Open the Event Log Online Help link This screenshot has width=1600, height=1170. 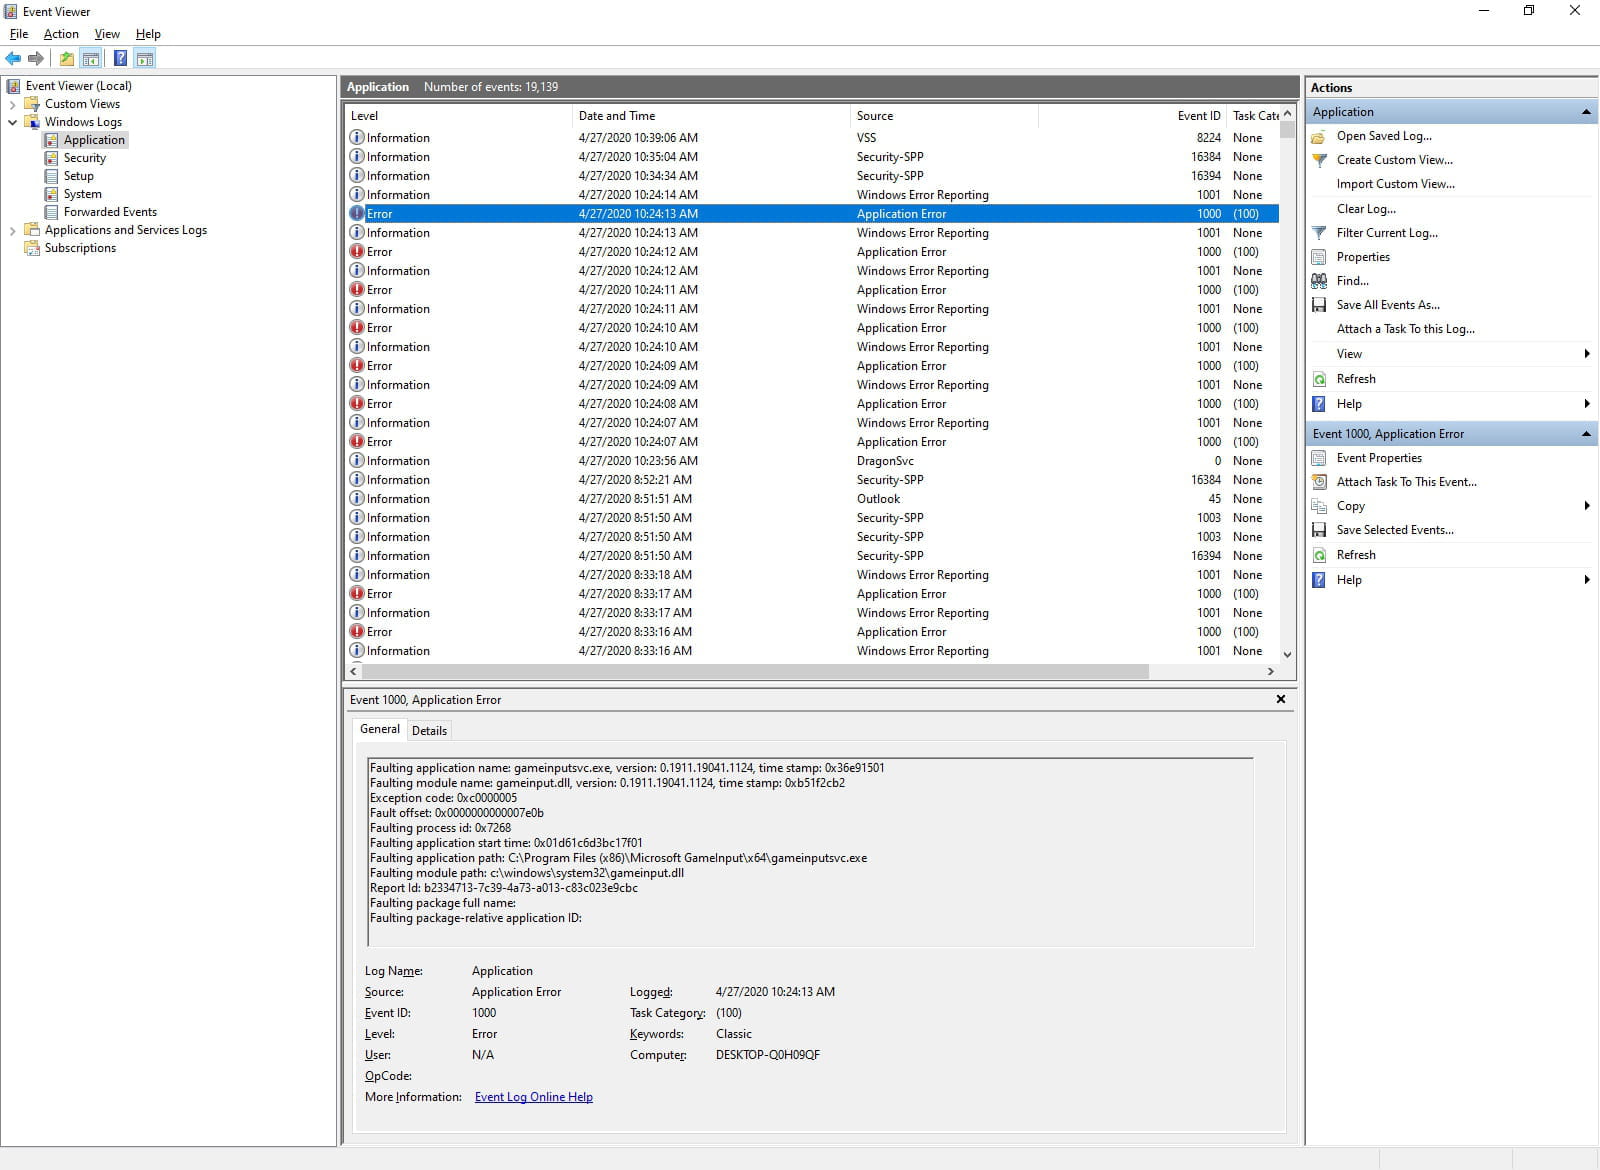(533, 1097)
